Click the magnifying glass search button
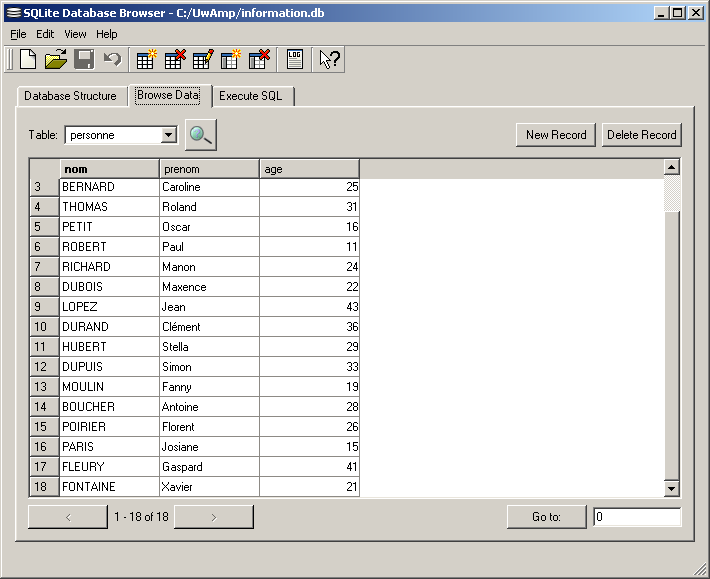This screenshot has width=710, height=579. (201, 135)
